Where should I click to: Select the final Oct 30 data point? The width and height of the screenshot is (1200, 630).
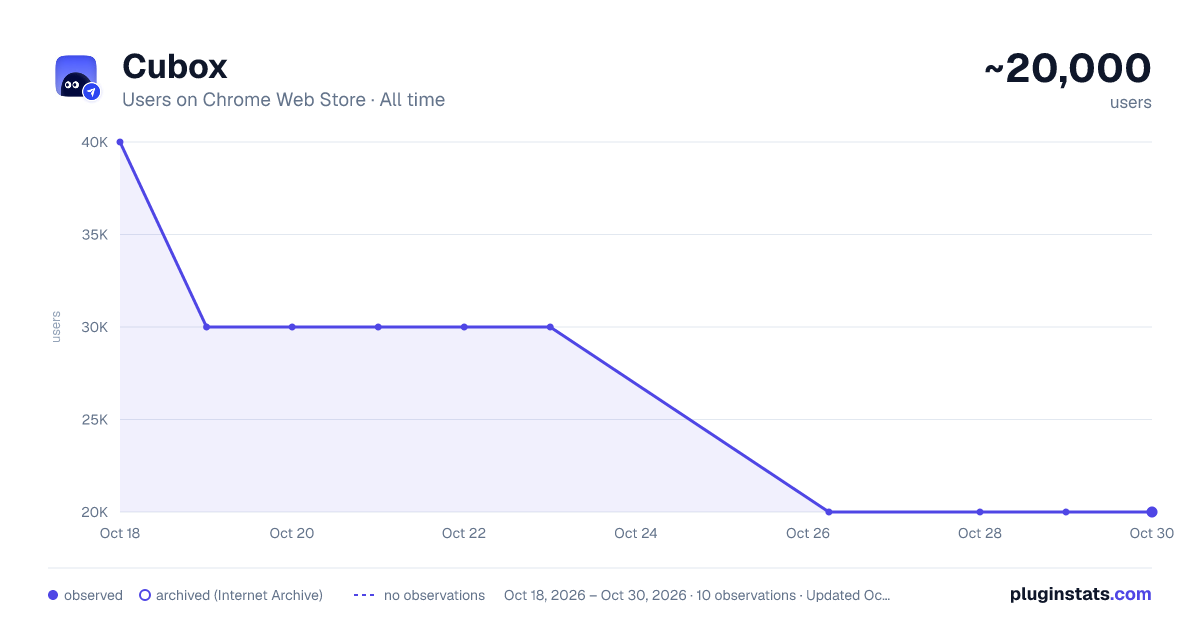(1152, 512)
